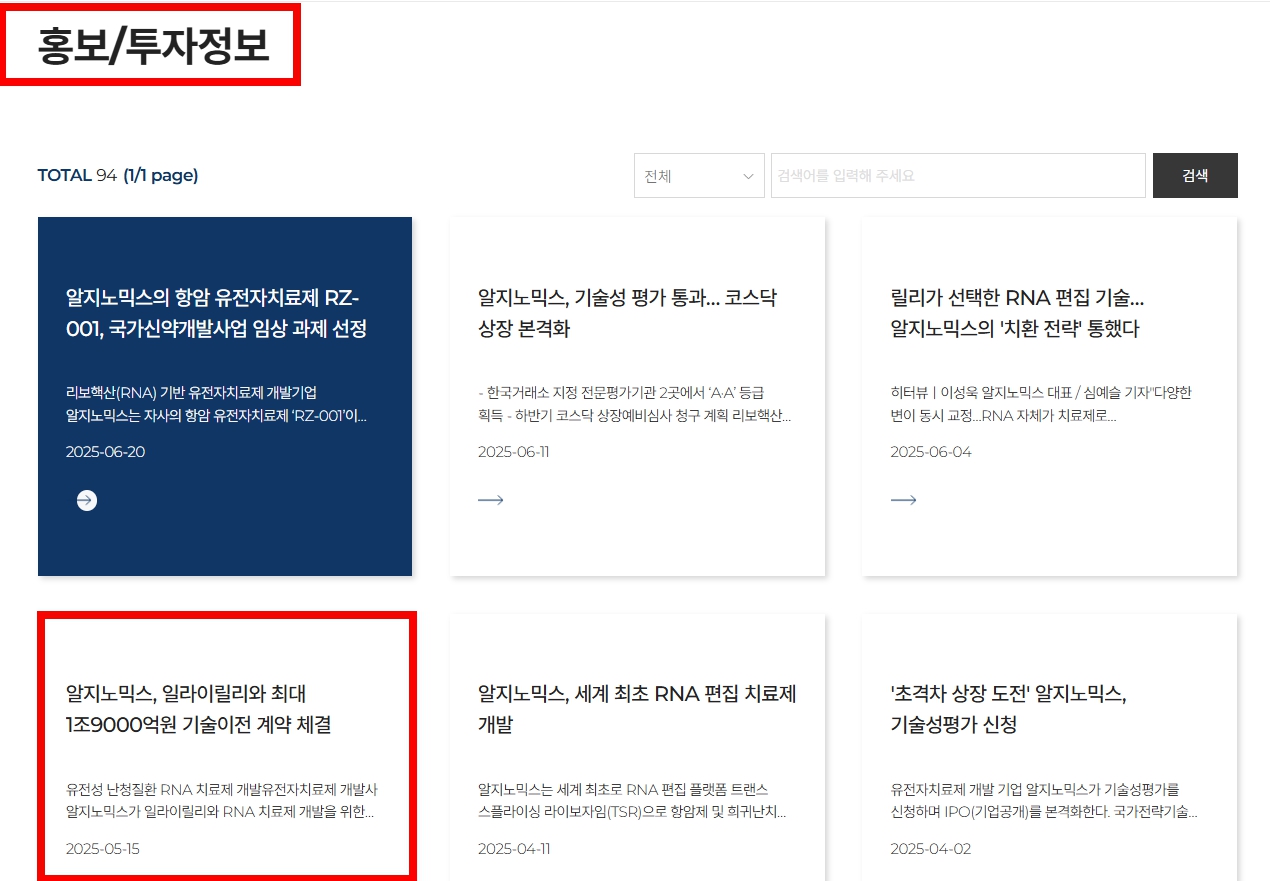The width and height of the screenshot is (1270, 881).
Task: Click the date 2025-06-04
Action: [931, 452]
